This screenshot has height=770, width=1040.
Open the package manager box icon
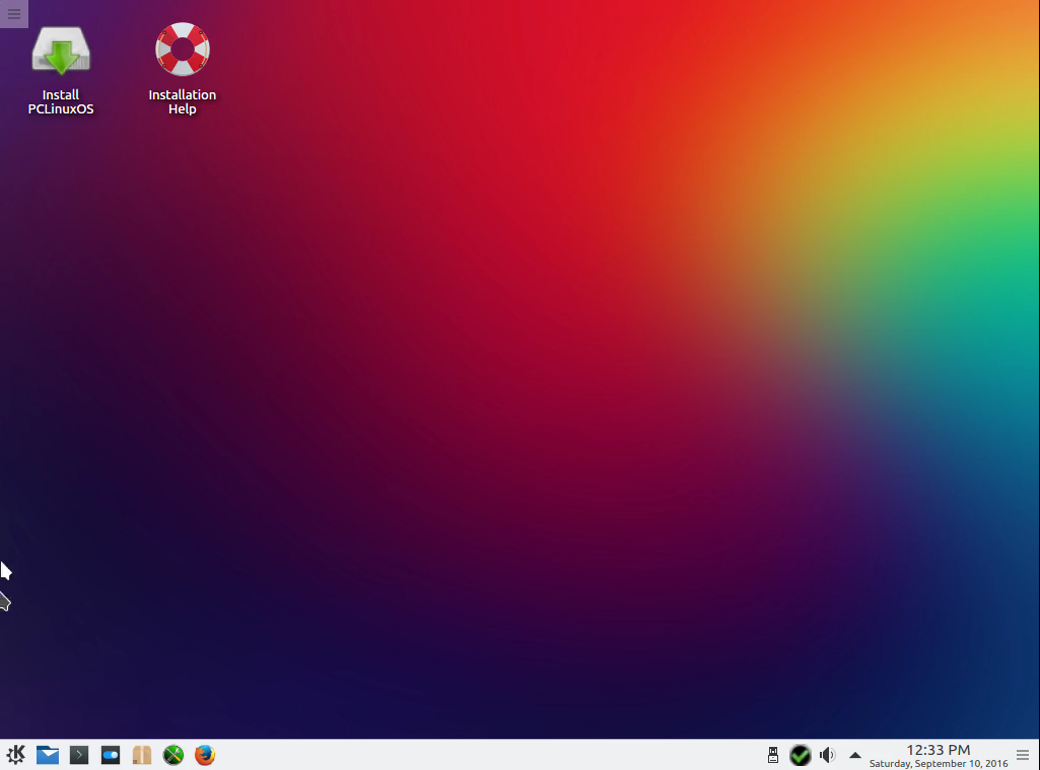[x=142, y=755]
